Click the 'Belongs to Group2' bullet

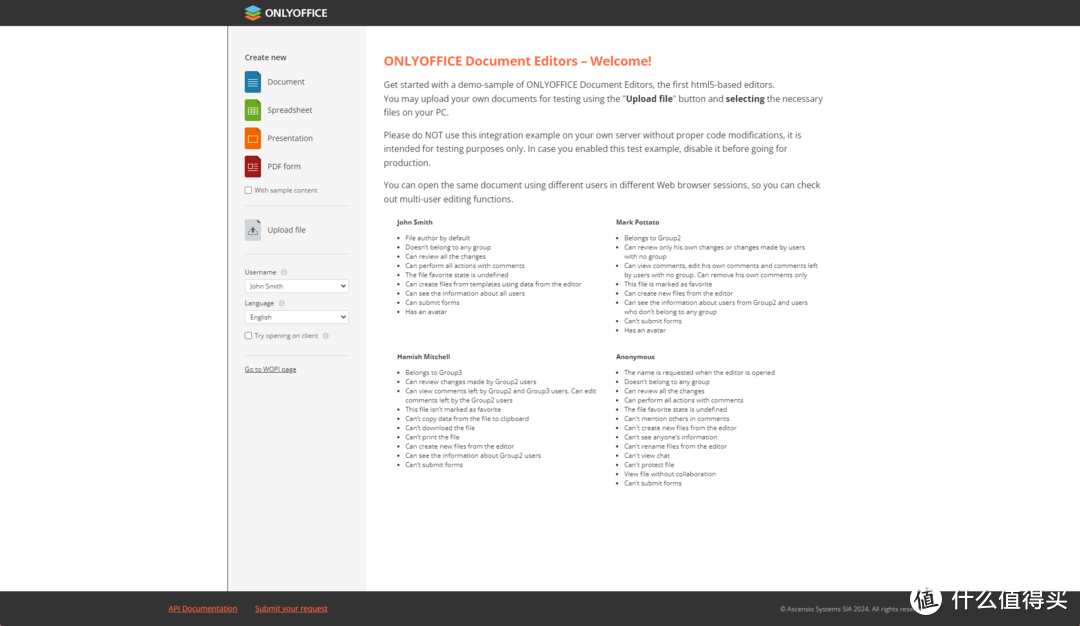[x=652, y=238]
